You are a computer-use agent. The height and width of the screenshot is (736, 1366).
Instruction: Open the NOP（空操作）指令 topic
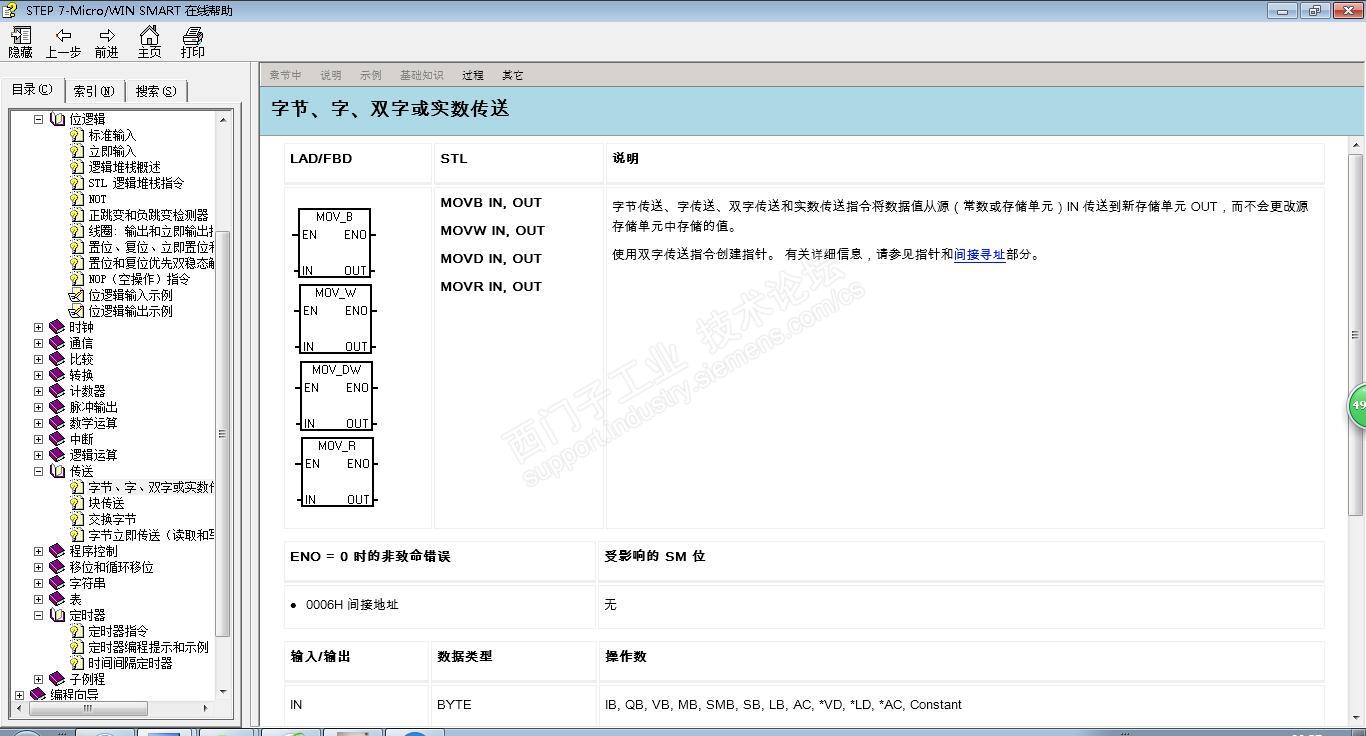[x=139, y=279]
